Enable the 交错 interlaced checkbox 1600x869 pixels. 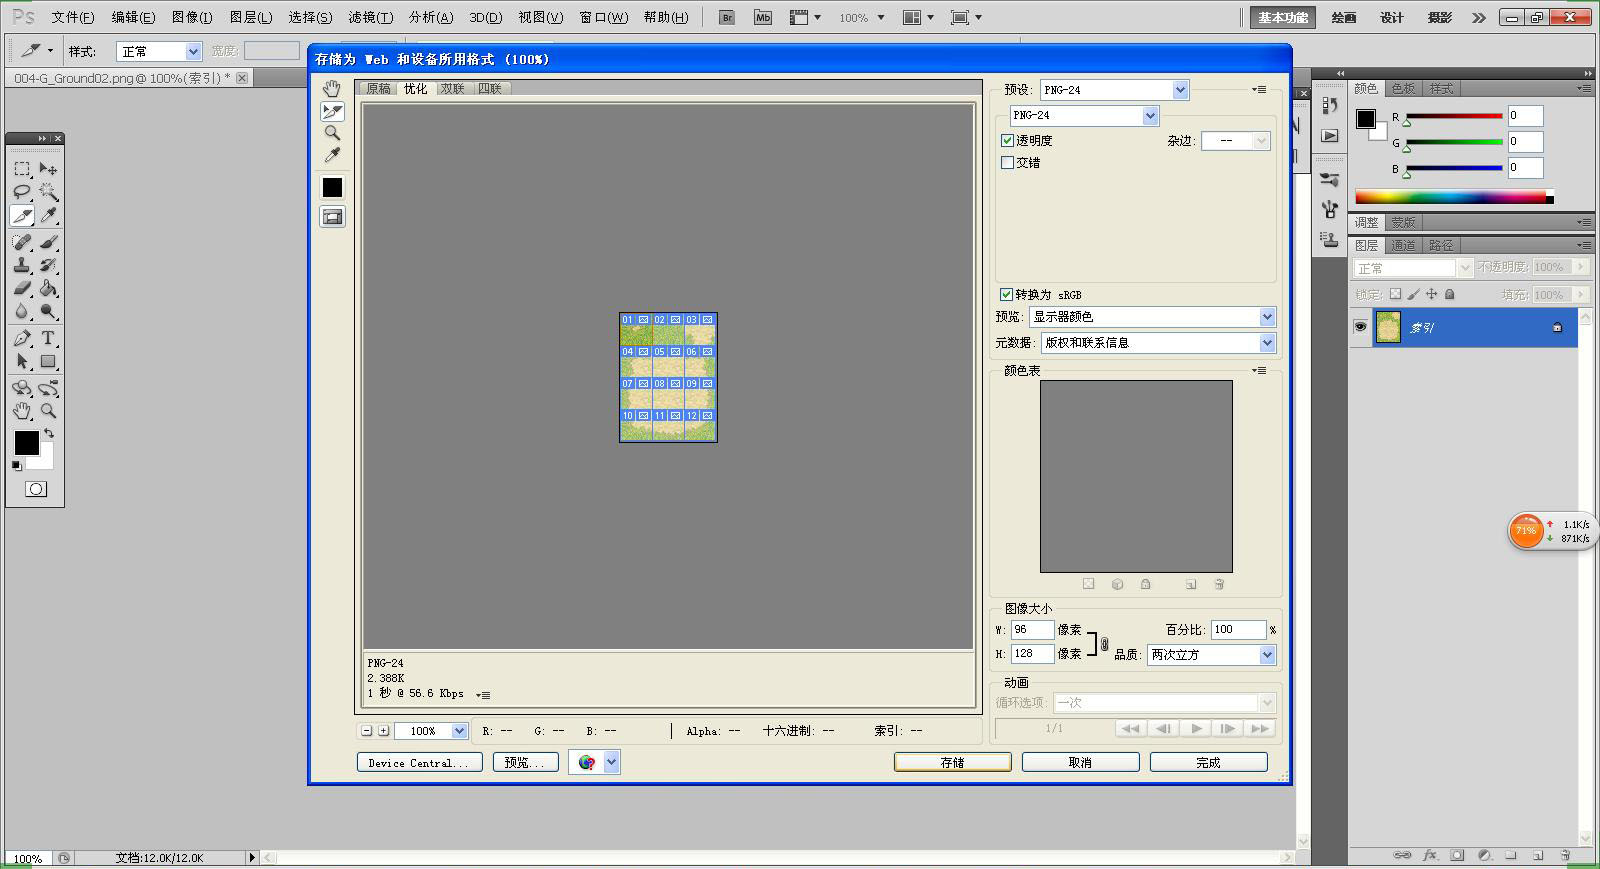(1007, 162)
